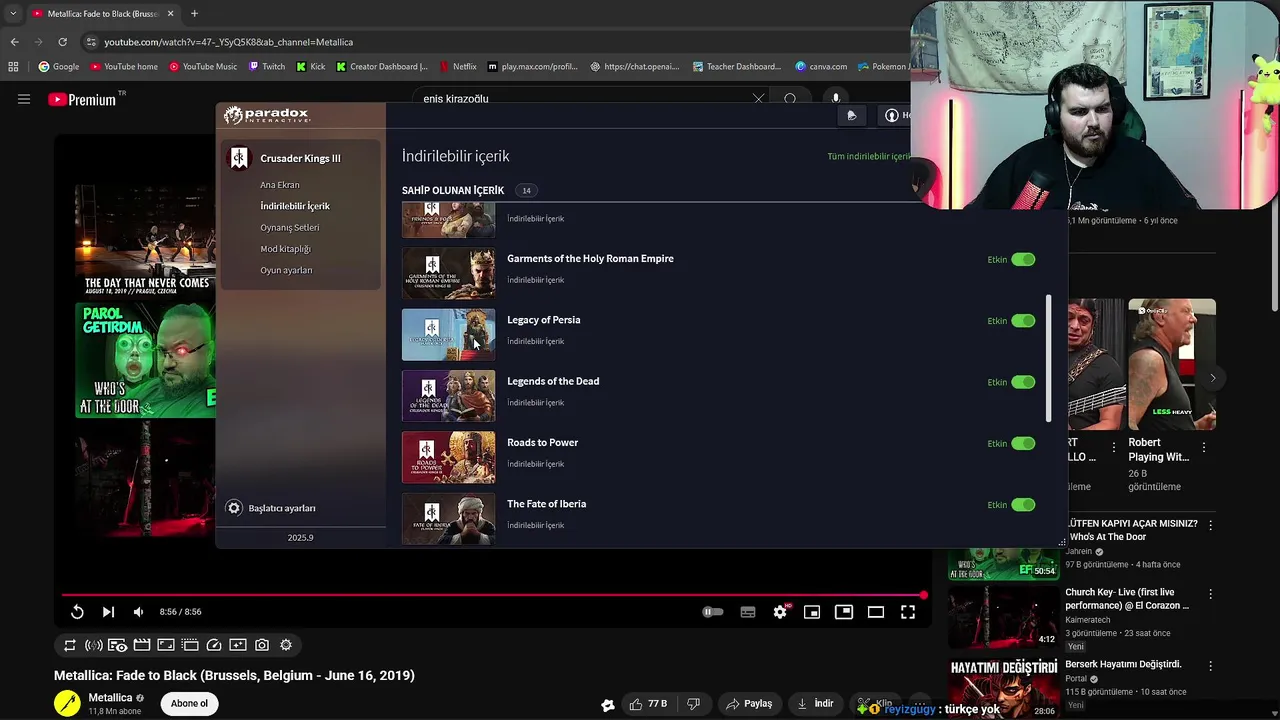Viewport: 1280px width, 720px height.
Task: Open the YouTube hamburger guide menu
Action: [24, 99]
